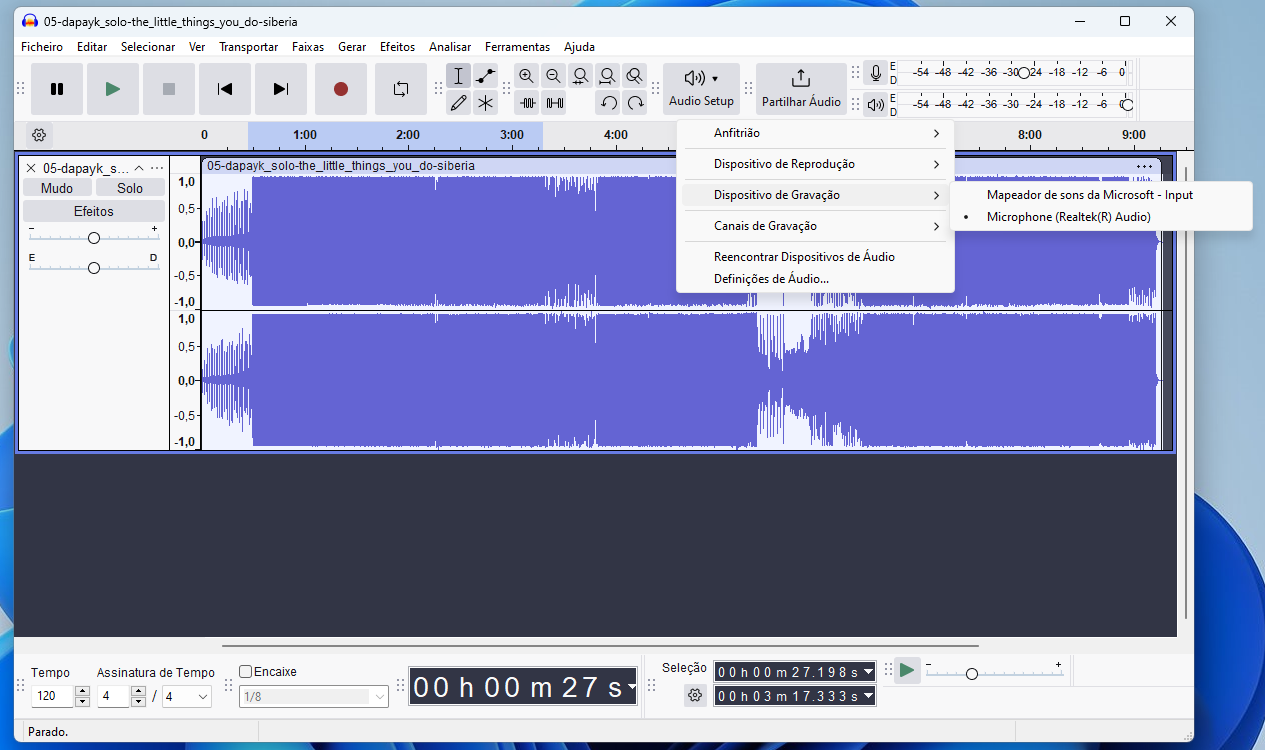Open the Efeitos menu

click(x=397, y=47)
